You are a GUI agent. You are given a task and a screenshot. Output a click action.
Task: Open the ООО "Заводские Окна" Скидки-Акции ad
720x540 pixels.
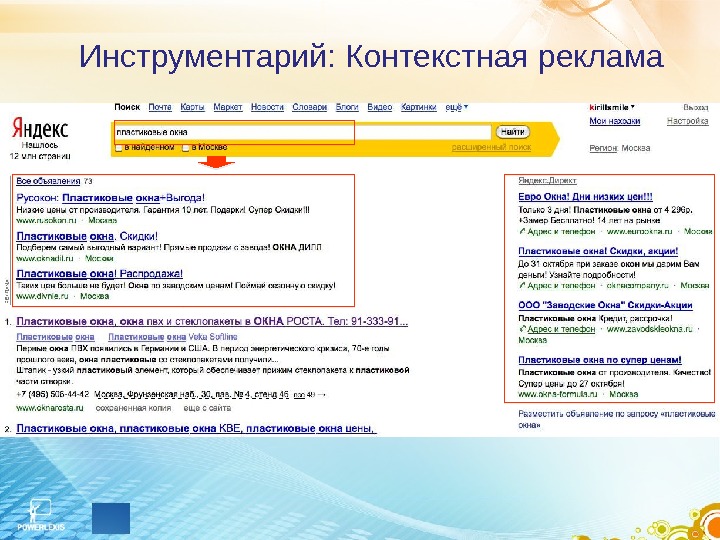coord(605,305)
